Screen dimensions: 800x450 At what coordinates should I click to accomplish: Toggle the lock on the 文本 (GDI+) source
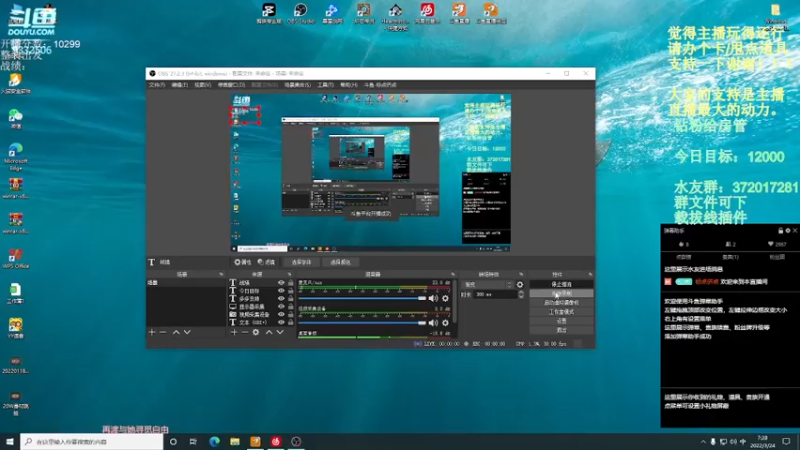(x=290, y=322)
